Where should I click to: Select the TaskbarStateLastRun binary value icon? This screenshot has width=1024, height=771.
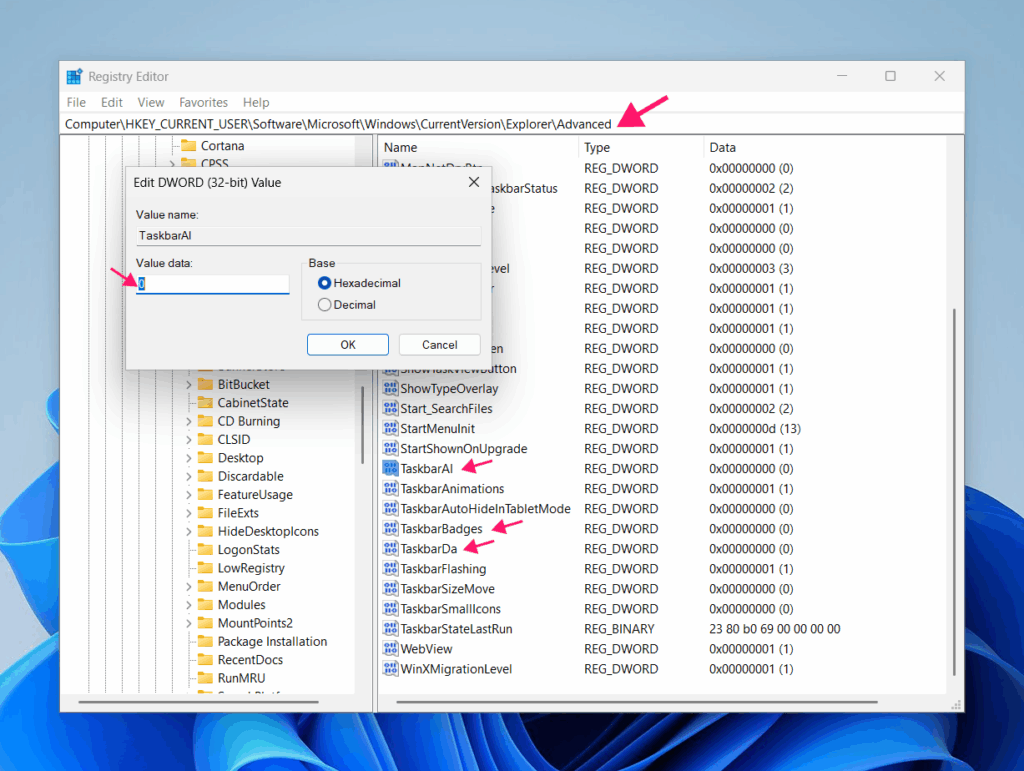391,629
